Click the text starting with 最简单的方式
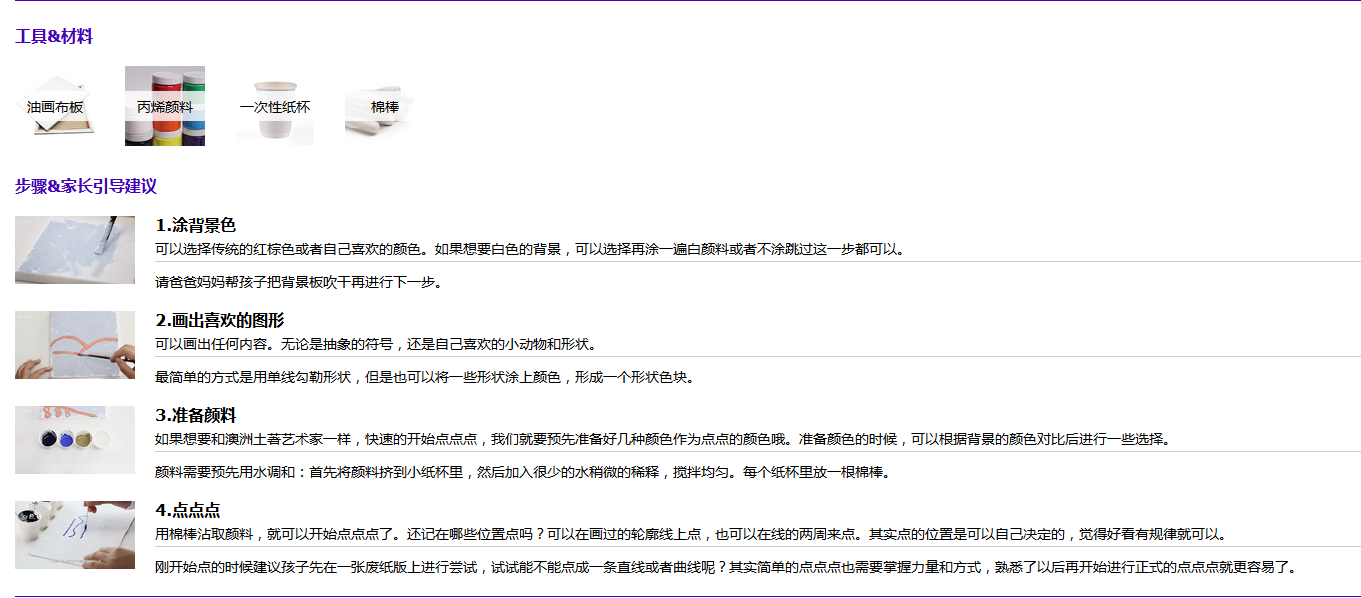Image resolution: width=1361 pixels, height=598 pixels. coord(424,377)
